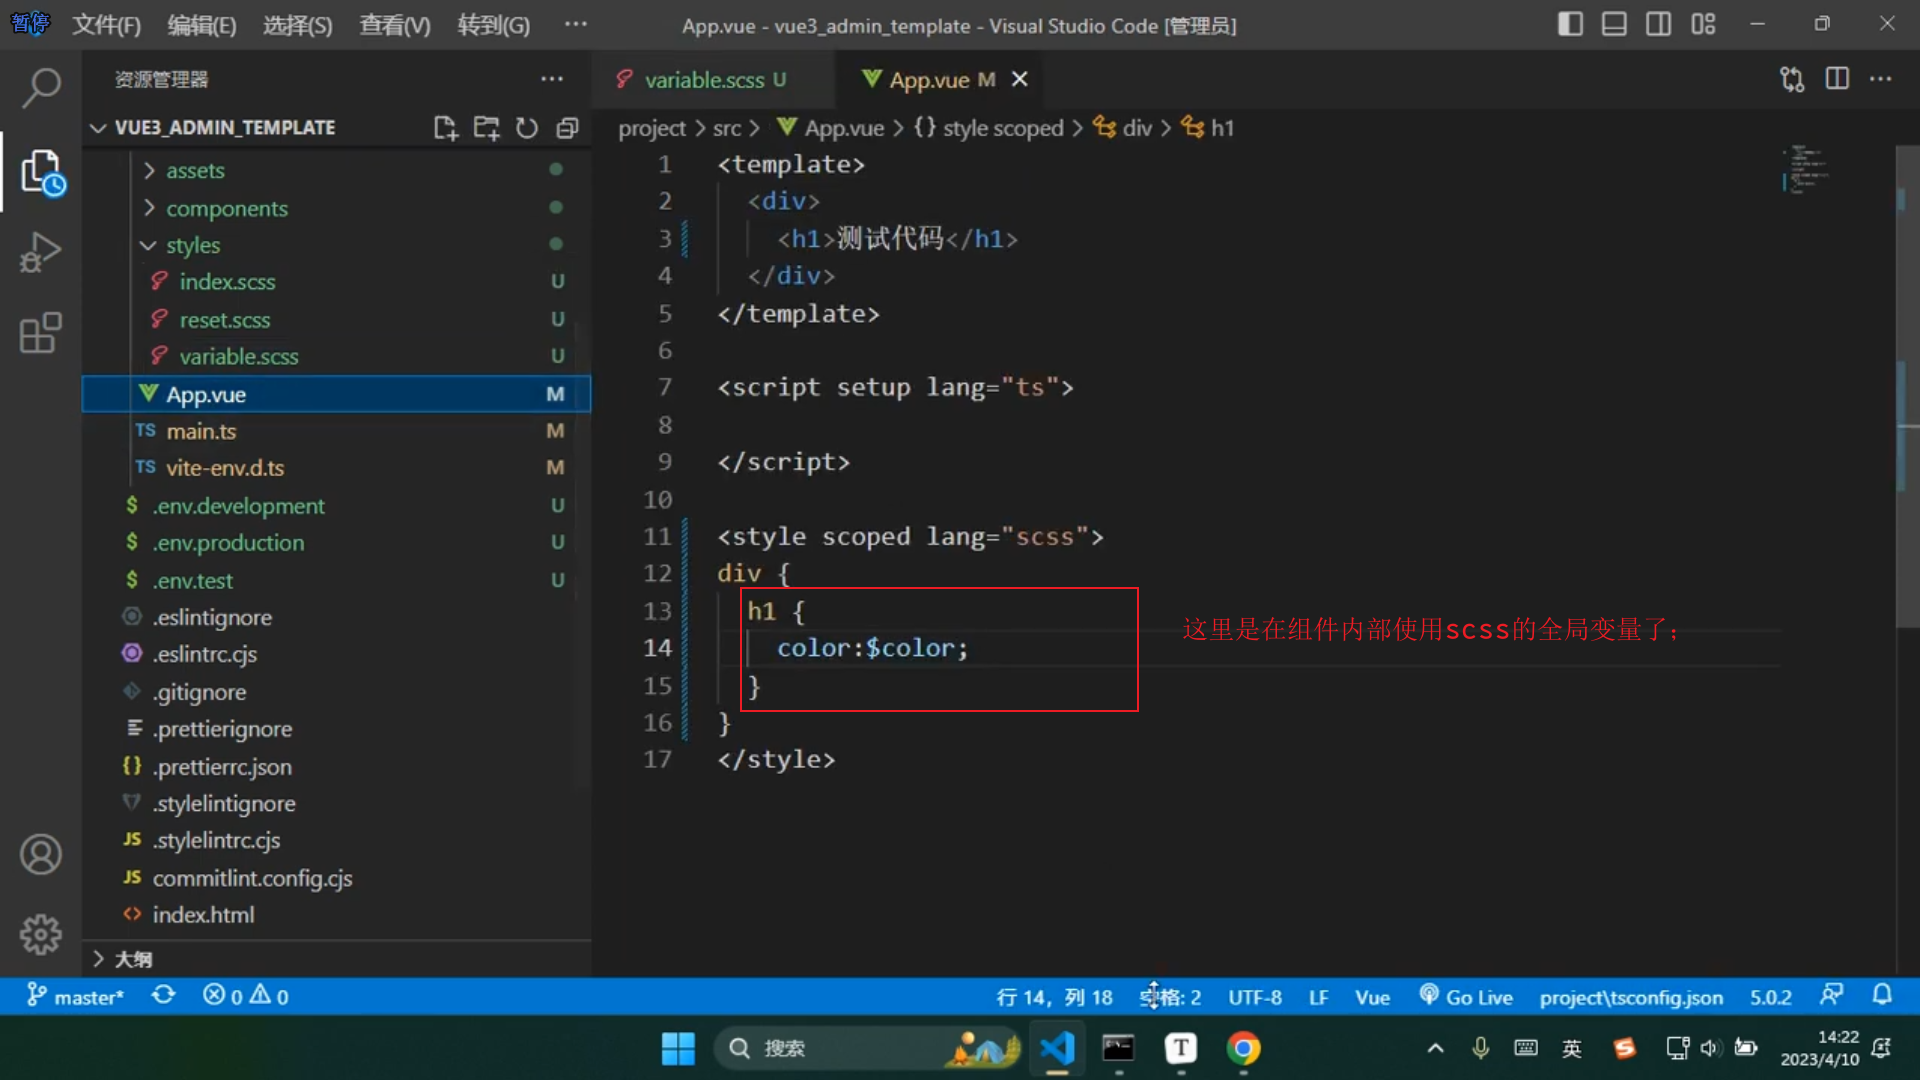Open notifications bell in status bar
This screenshot has height=1080, width=1920.
1882,995
